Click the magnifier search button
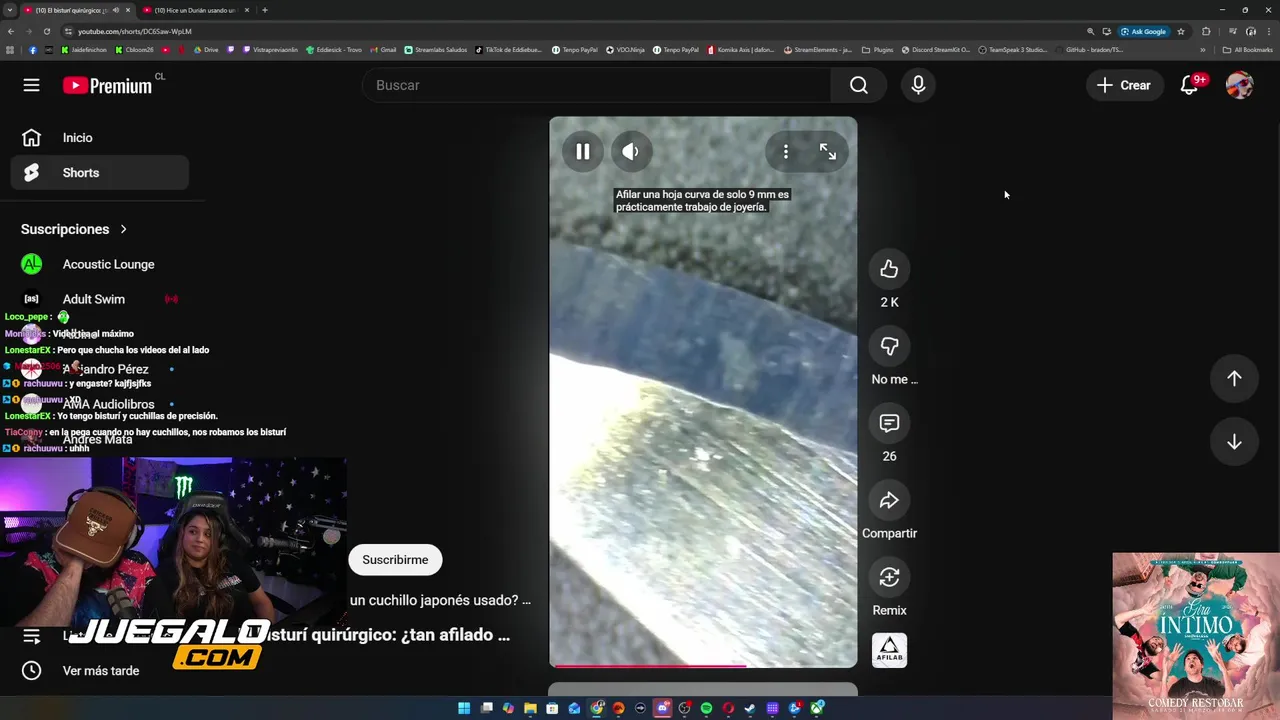 [x=859, y=85]
